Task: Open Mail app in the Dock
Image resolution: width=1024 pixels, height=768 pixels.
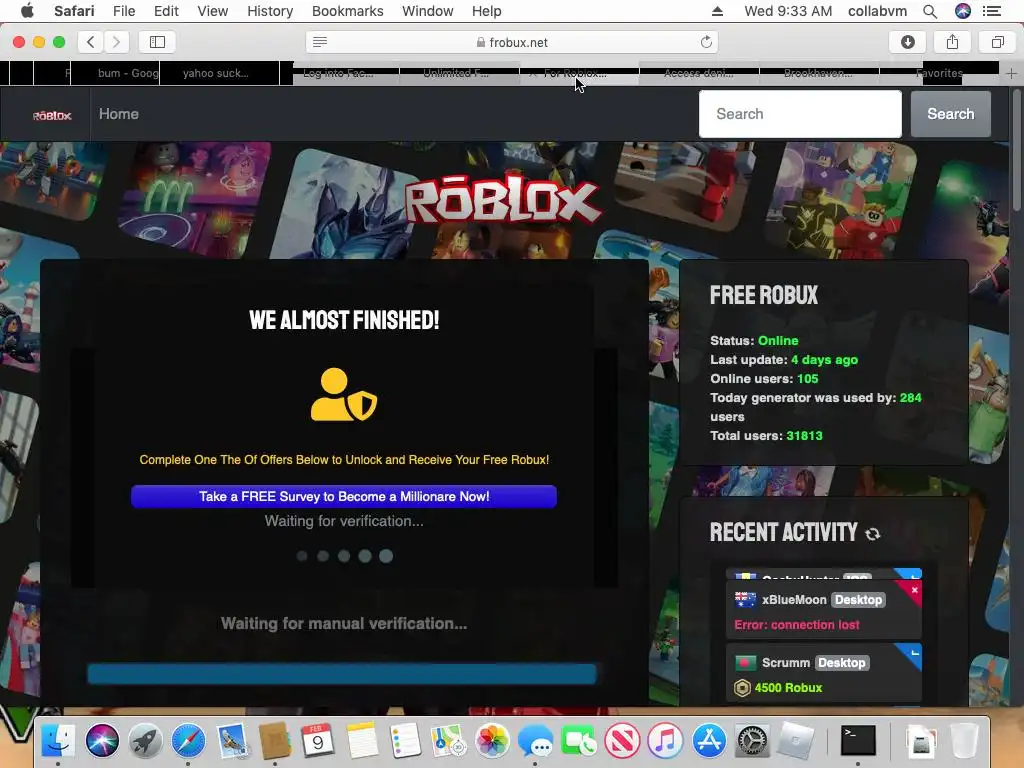Action: (232, 741)
